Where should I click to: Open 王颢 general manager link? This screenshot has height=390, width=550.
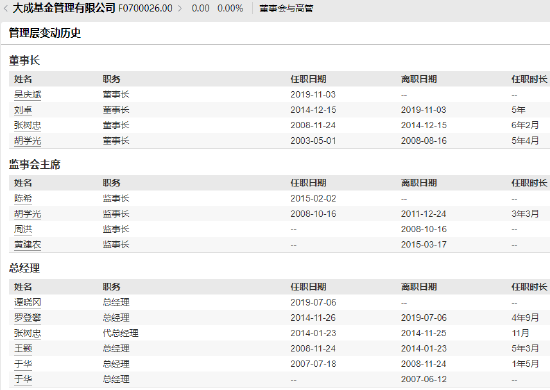tap(23, 348)
